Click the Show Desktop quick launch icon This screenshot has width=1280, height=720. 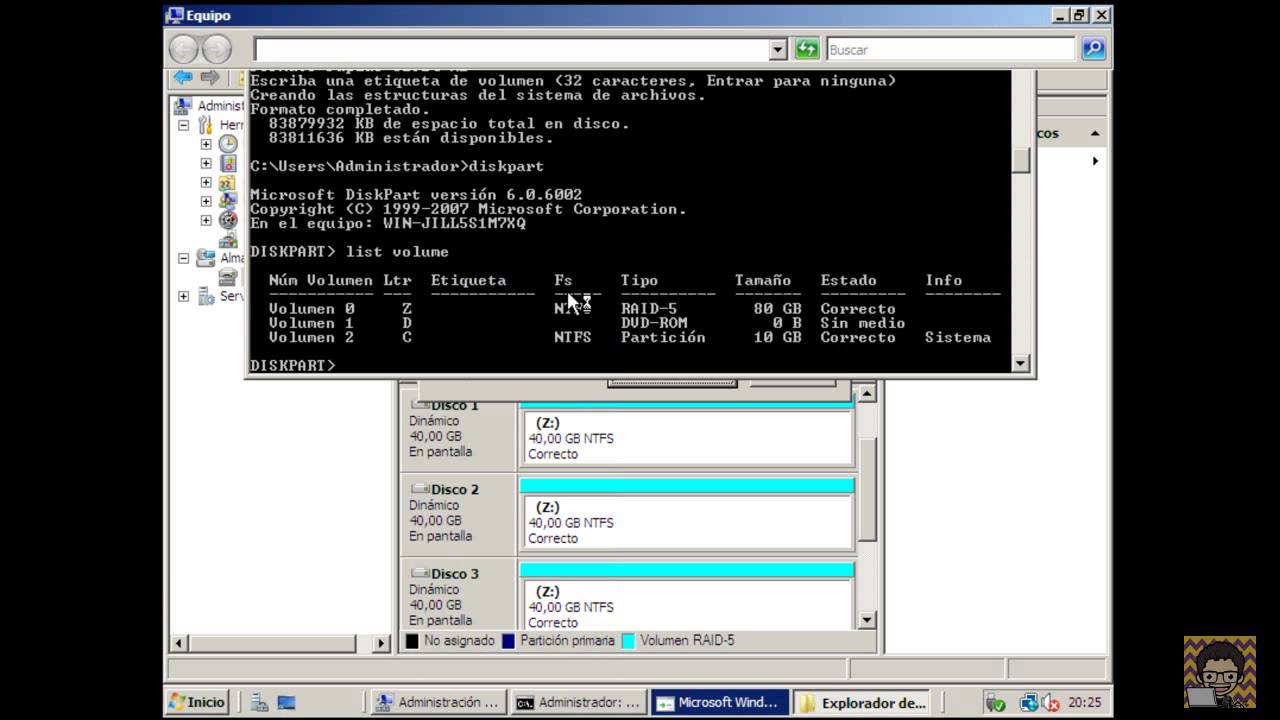pyautogui.click(x=286, y=703)
